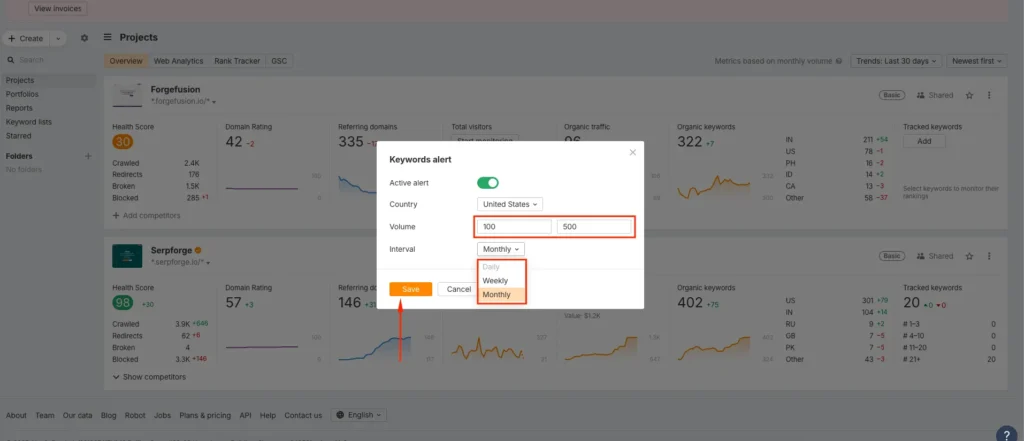The height and width of the screenshot is (441, 1024).
Task: Click the hamburger menu icon next to Projects
Action: coord(108,37)
